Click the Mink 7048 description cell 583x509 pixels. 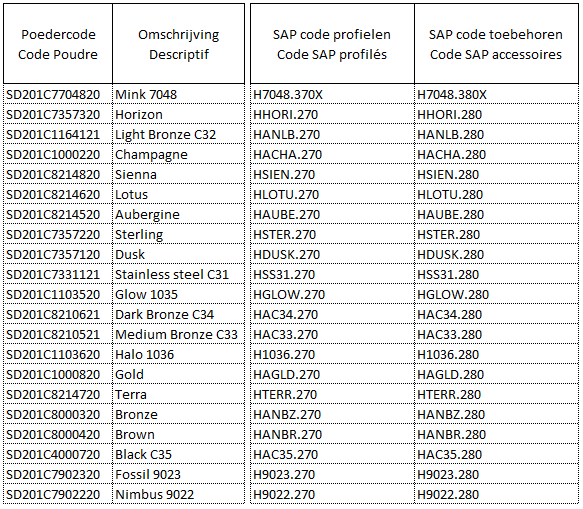[x=178, y=94]
